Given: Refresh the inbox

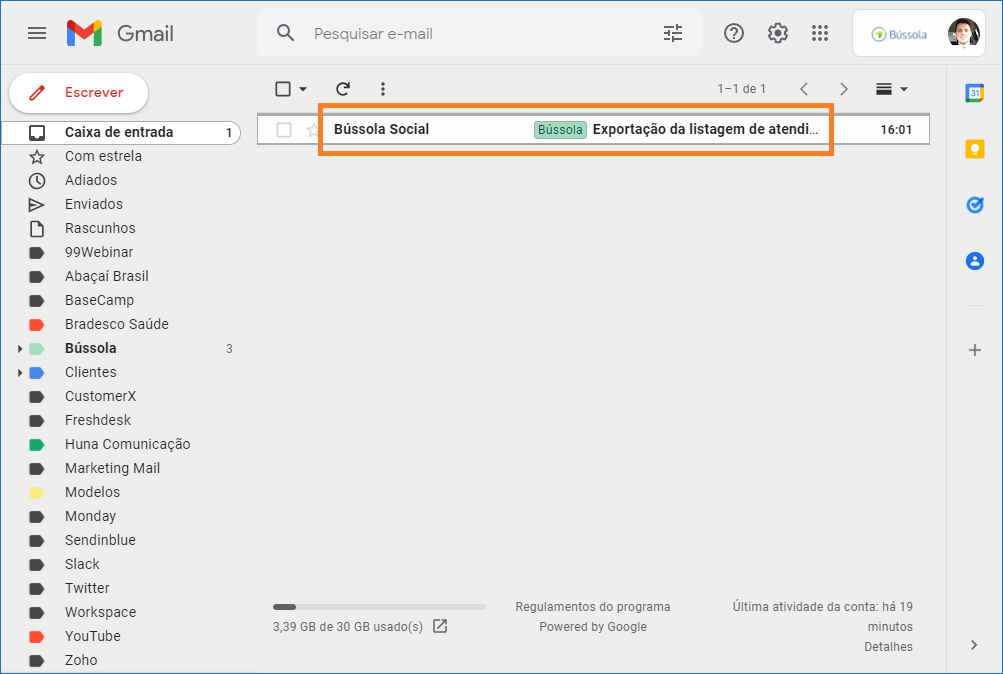Looking at the screenshot, I should [343, 89].
